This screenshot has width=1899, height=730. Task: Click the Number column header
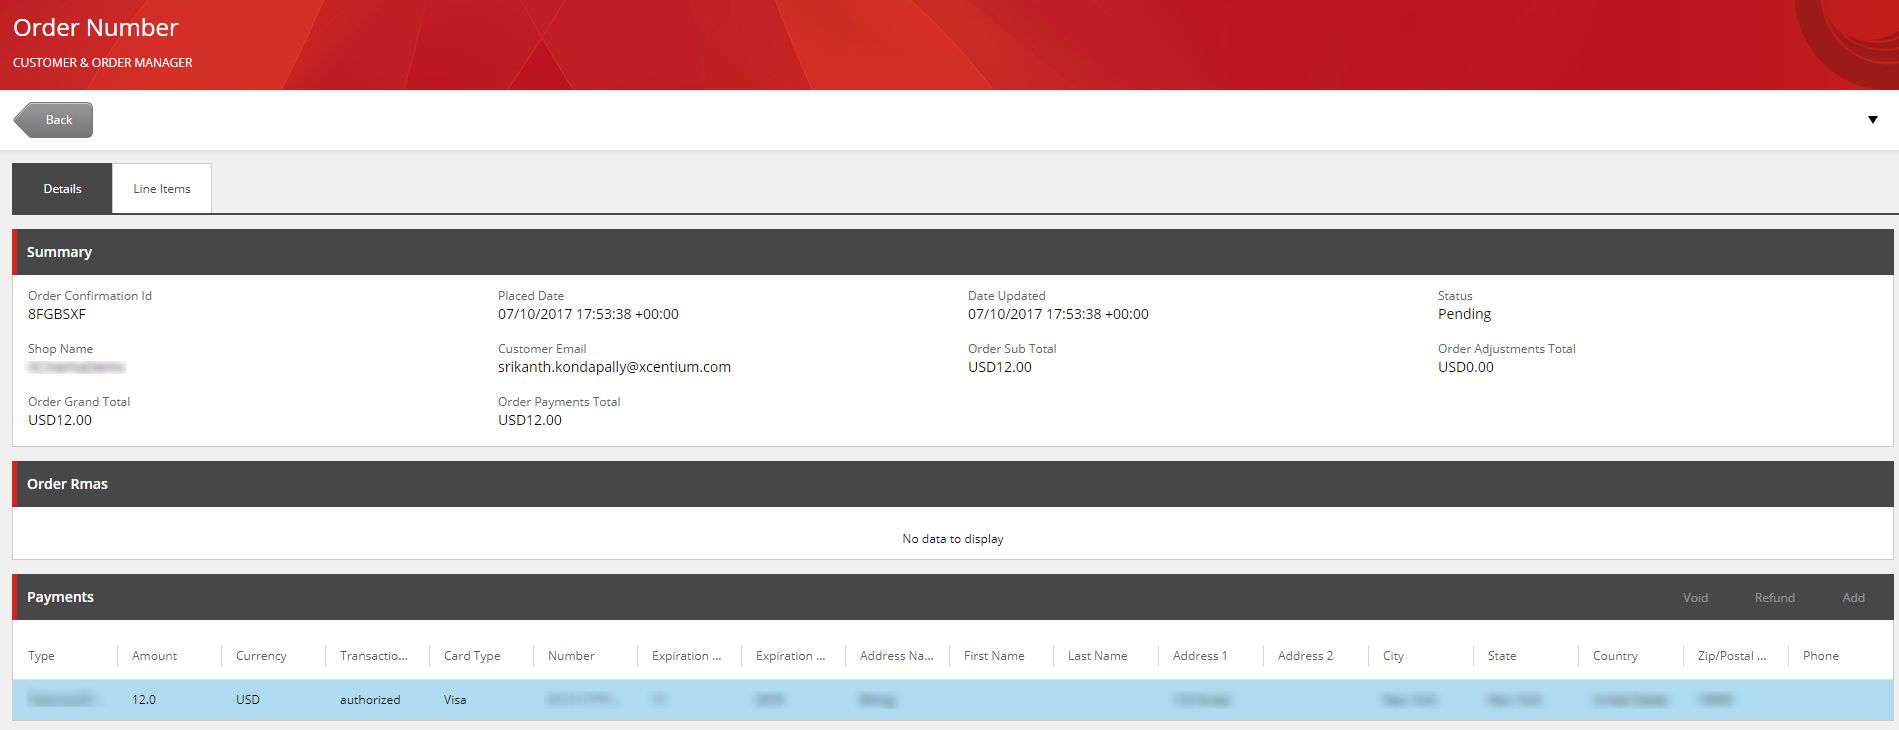click(571, 656)
